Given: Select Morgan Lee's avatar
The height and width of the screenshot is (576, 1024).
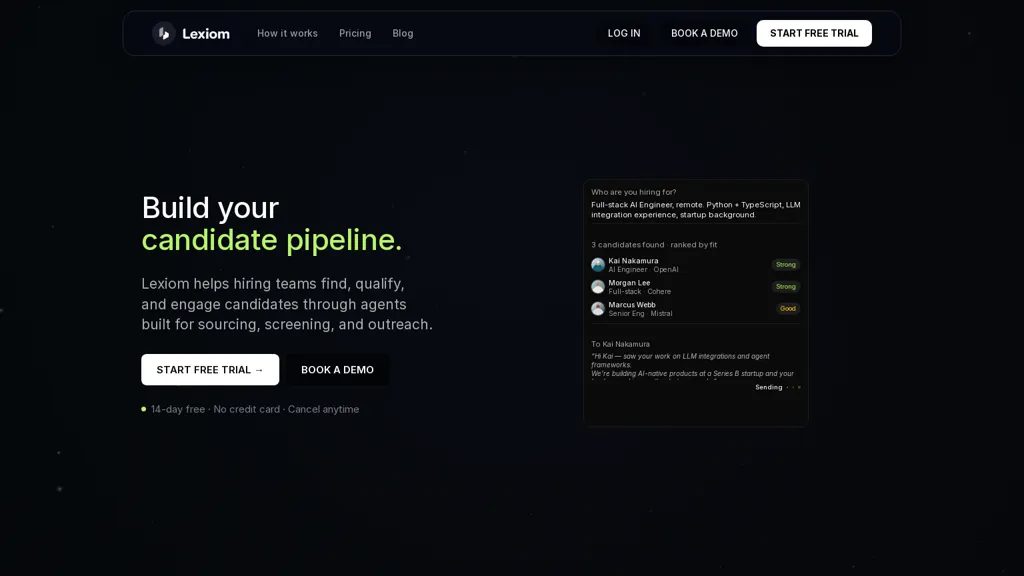Looking at the screenshot, I should pyautogui.click(x=598, y=287).
